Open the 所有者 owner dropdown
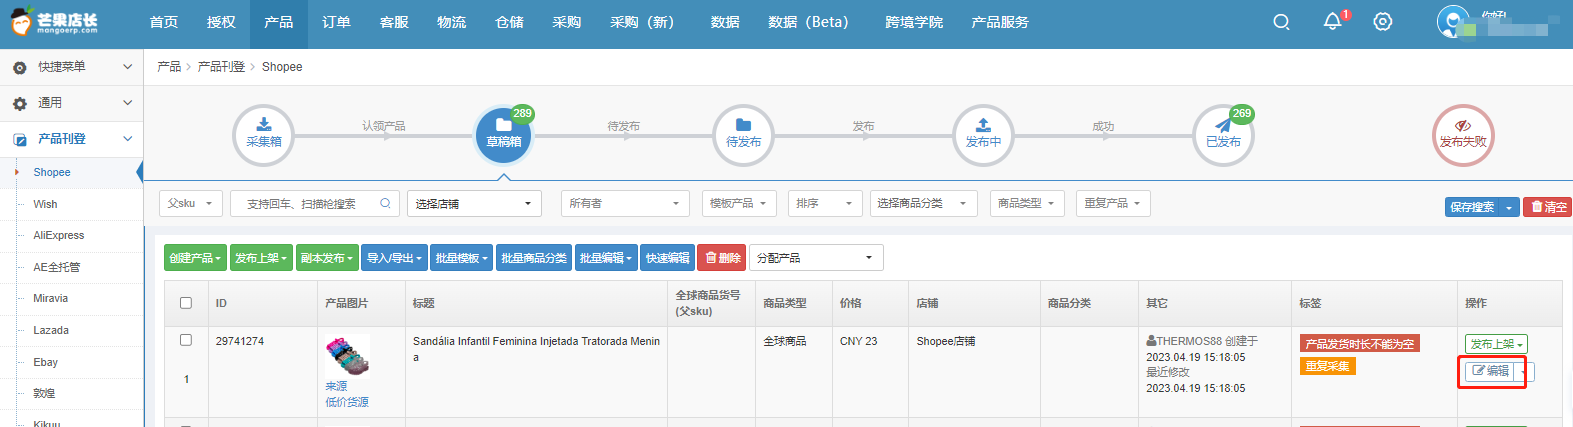1573x427 pixels. (625, 204)
